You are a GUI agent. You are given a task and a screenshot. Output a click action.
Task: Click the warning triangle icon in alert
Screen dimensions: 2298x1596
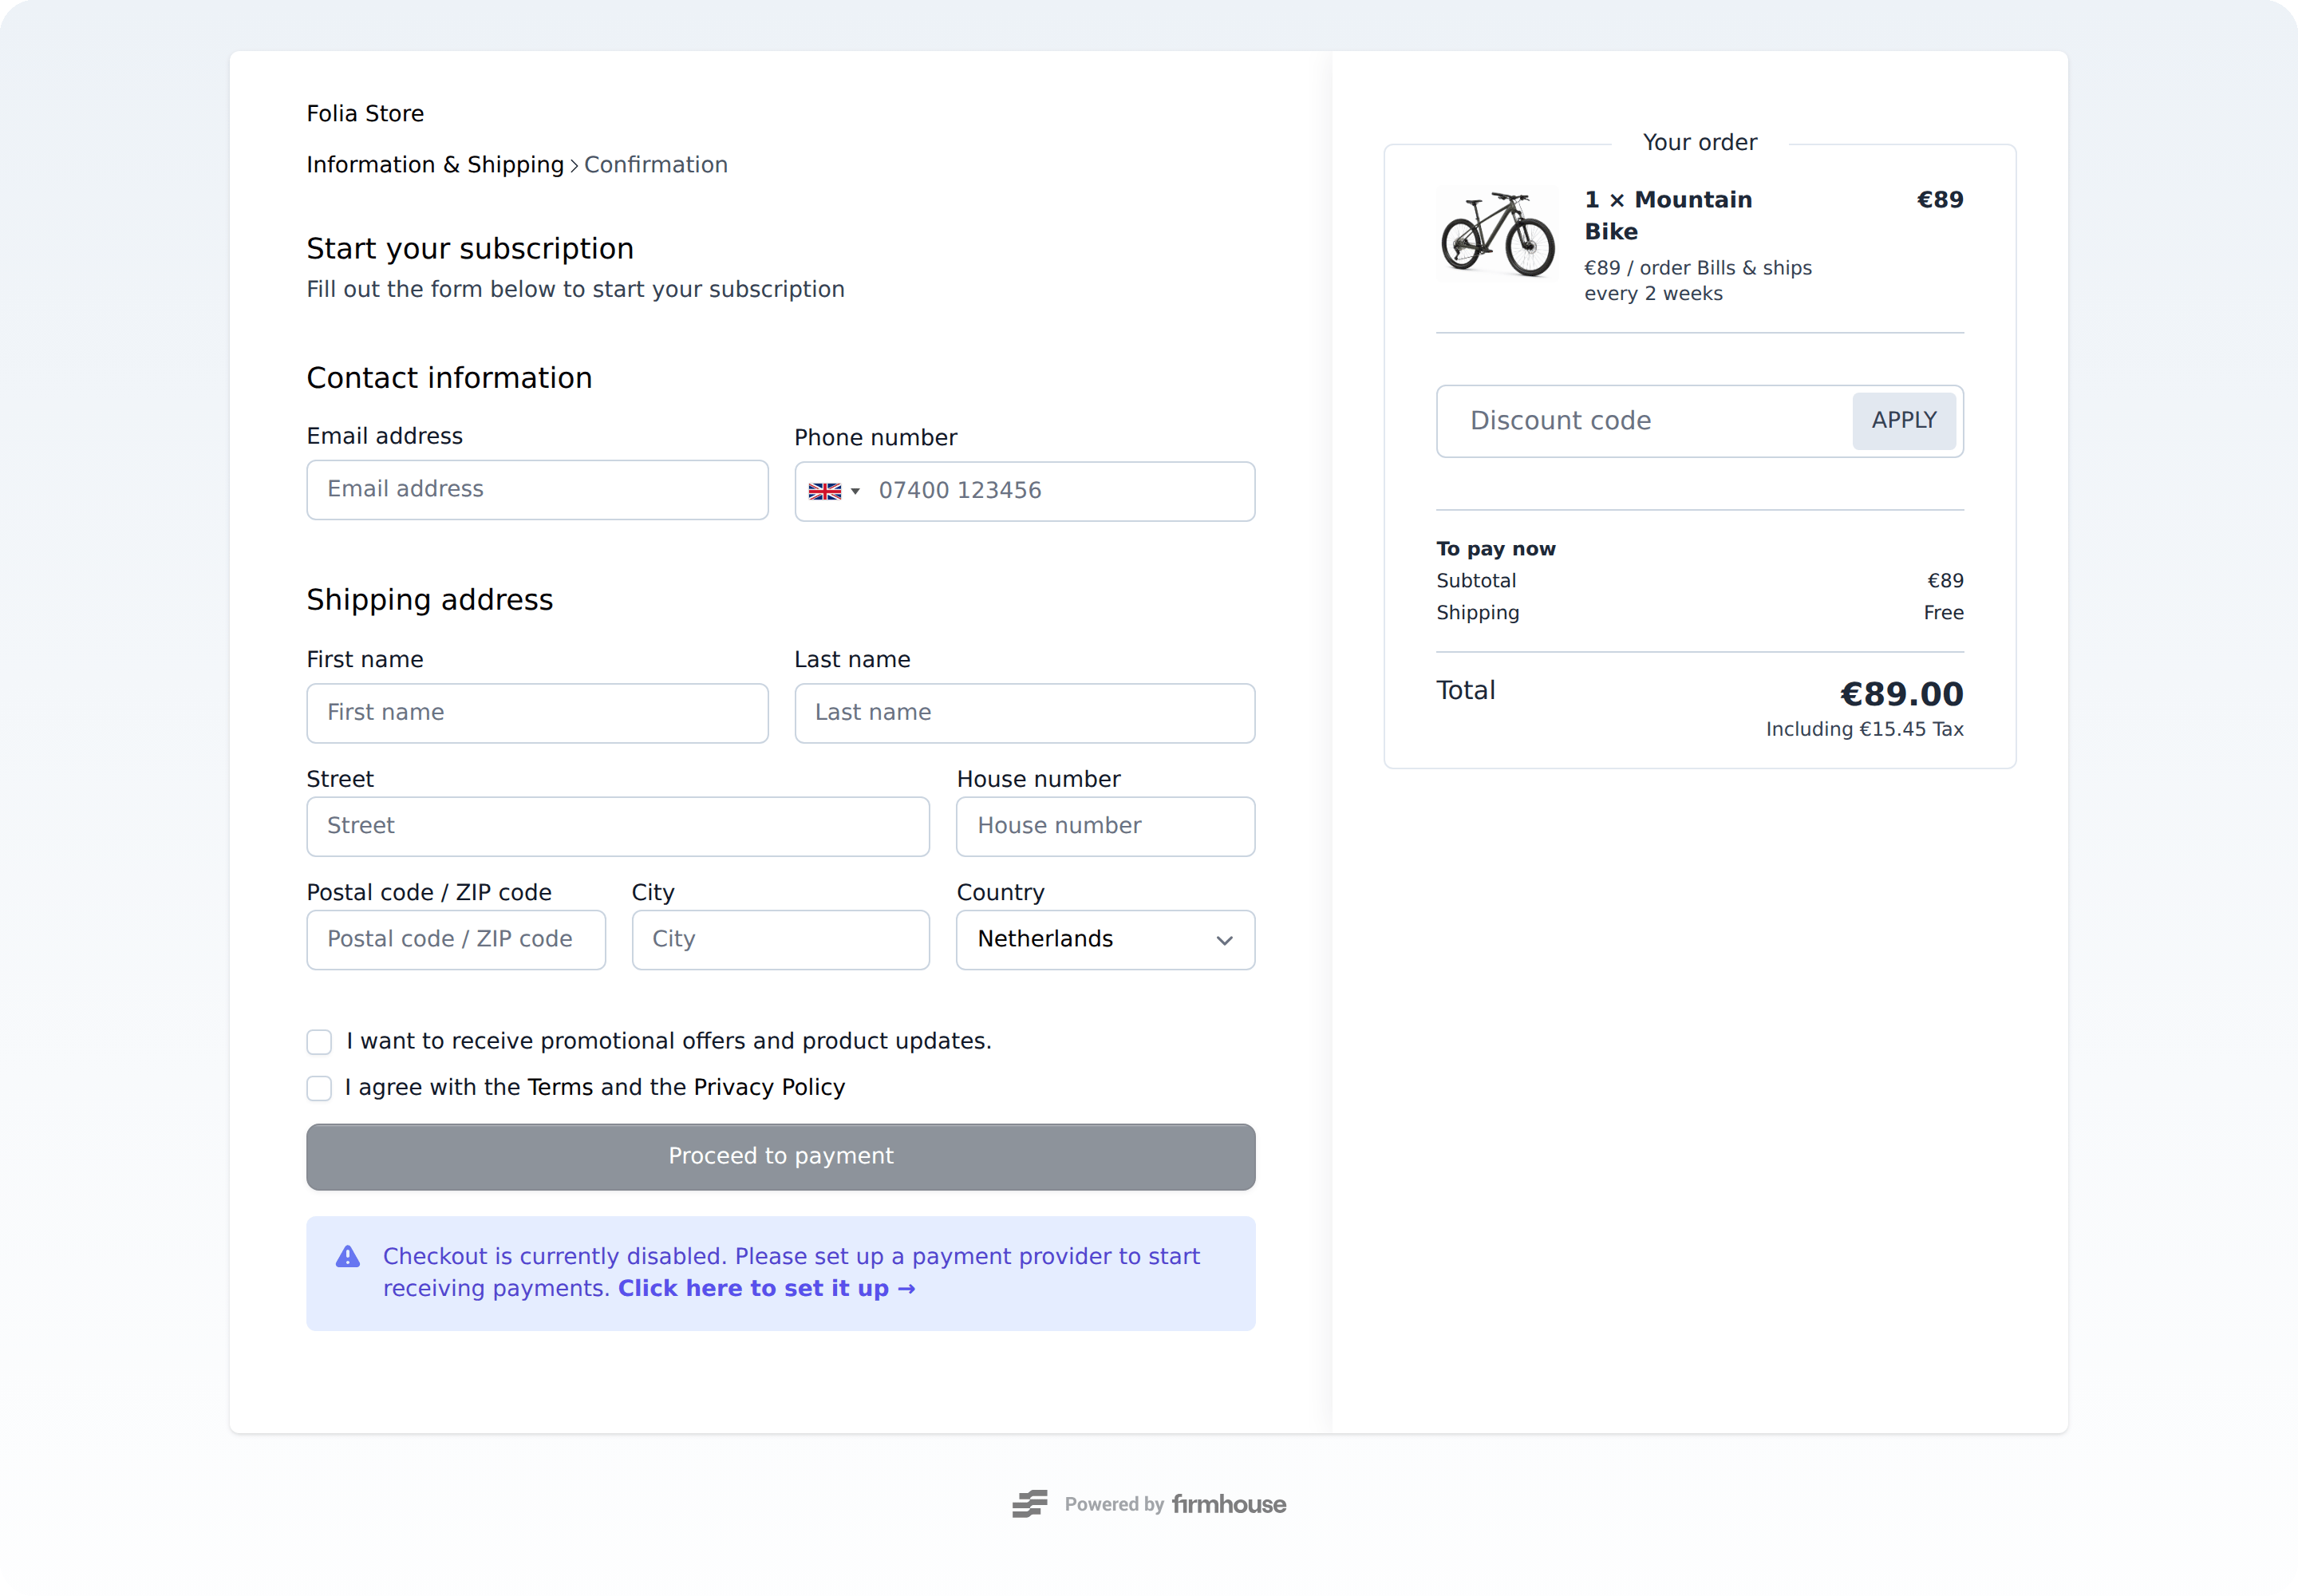click(347, 1257)
